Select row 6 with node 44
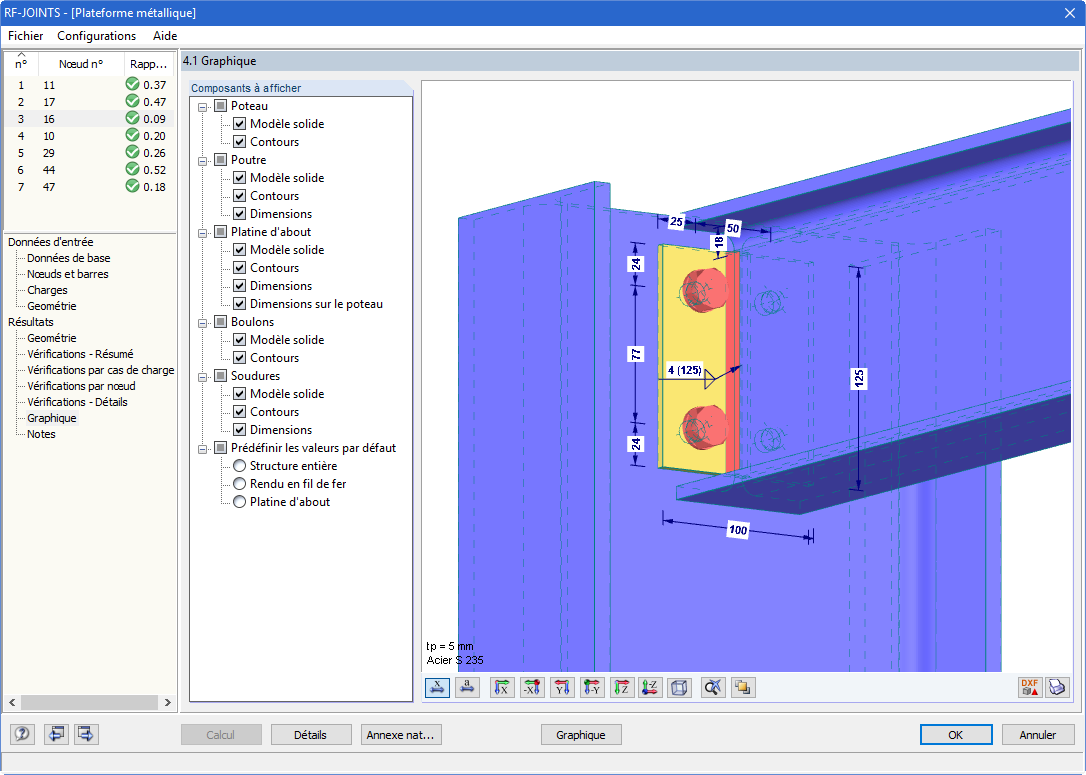This screenshot has height=775, width=1086. pos(90,170)
